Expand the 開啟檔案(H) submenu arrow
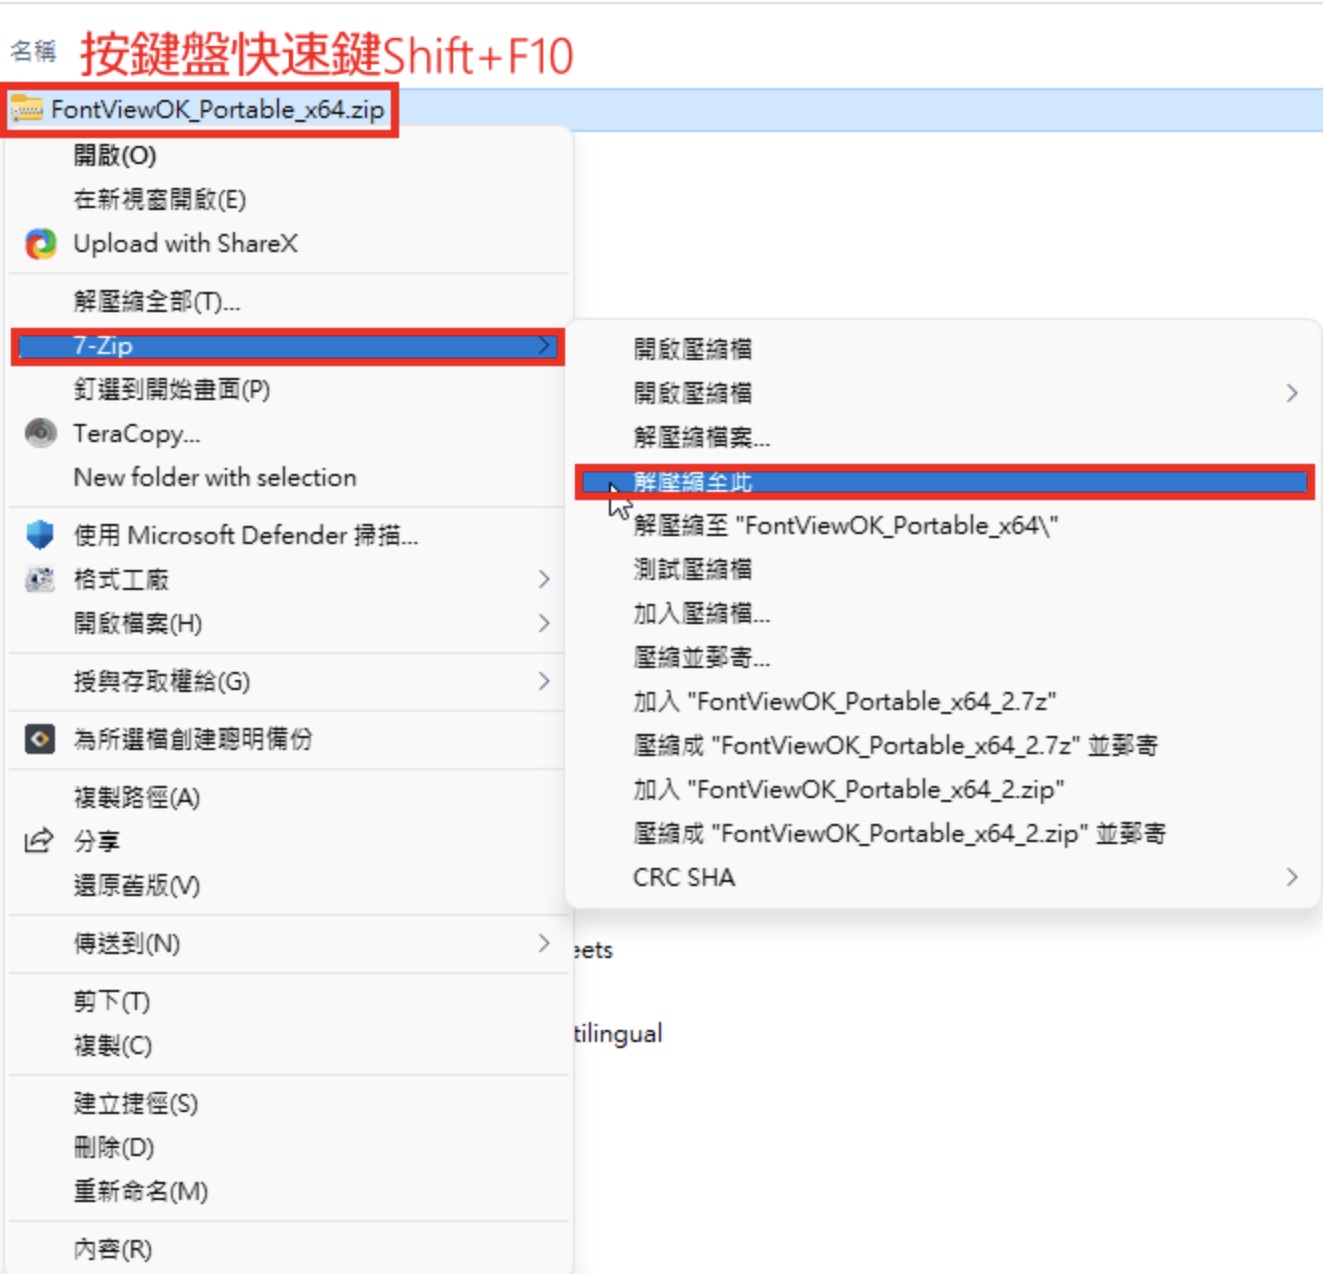This screenshot has width=1326, height=1274. [x=544, y=624]
